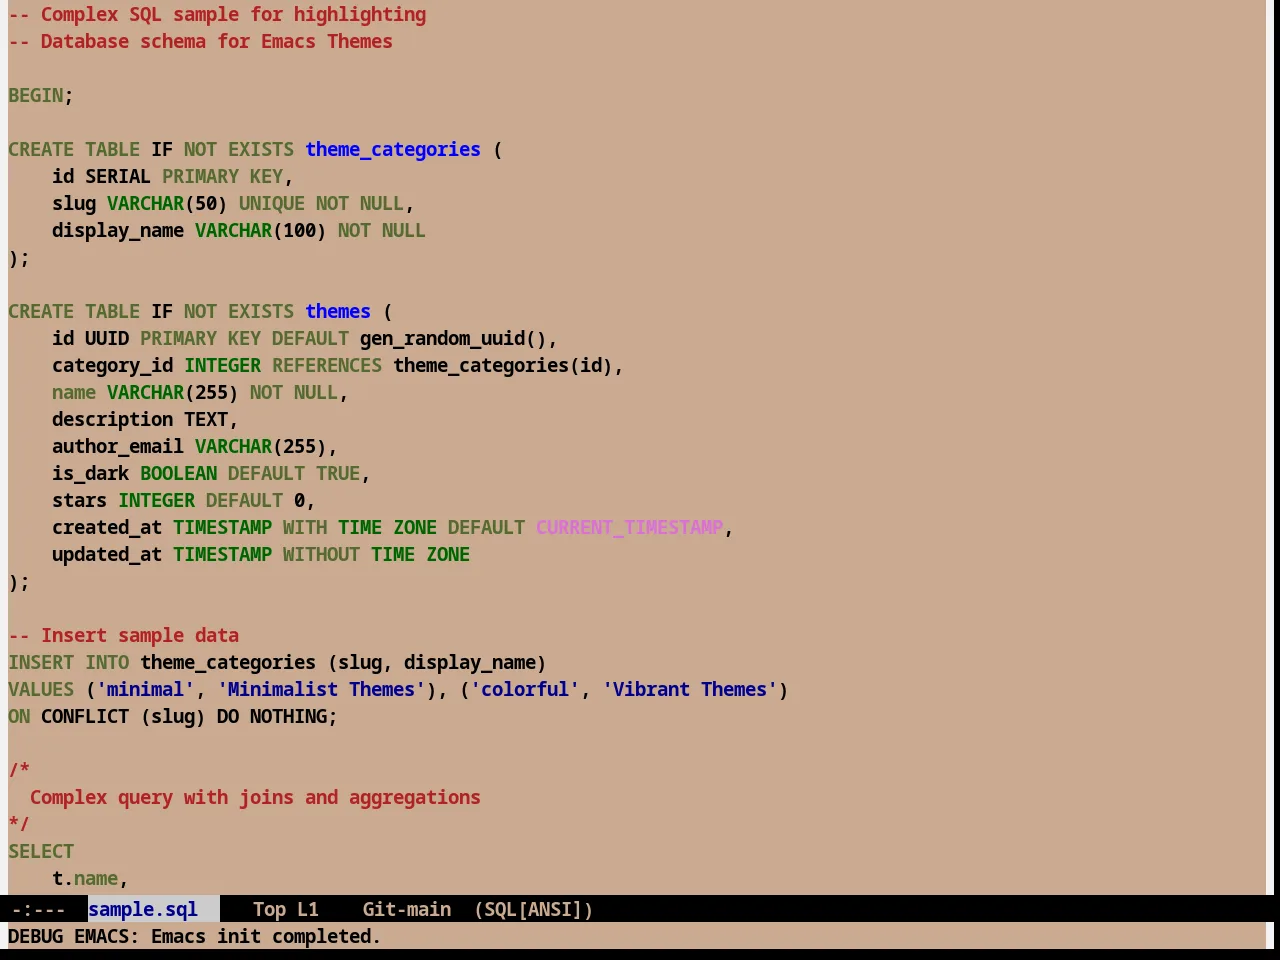The height and width of the screenshot is (960, 1280).
Task: Click 'description TEXT' line
Action: point(145,419)
